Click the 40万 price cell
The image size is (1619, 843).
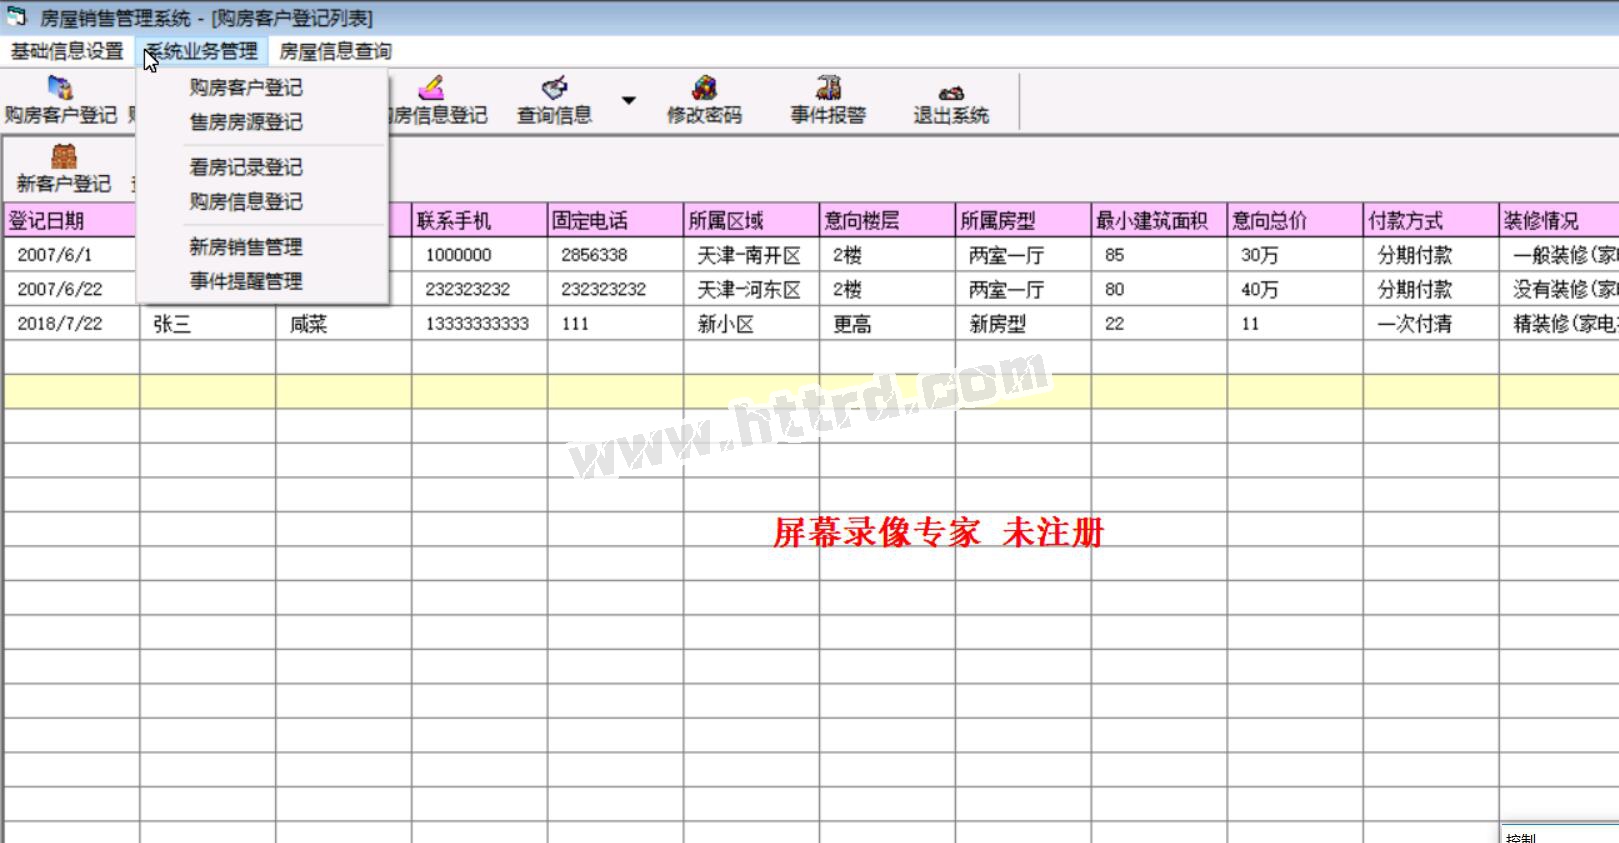(1295, 289)
